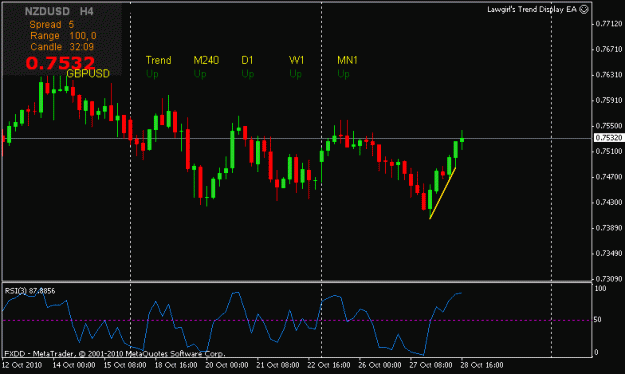
Task: Click the 0.73090 price scale value
Action: coord(609,279)
